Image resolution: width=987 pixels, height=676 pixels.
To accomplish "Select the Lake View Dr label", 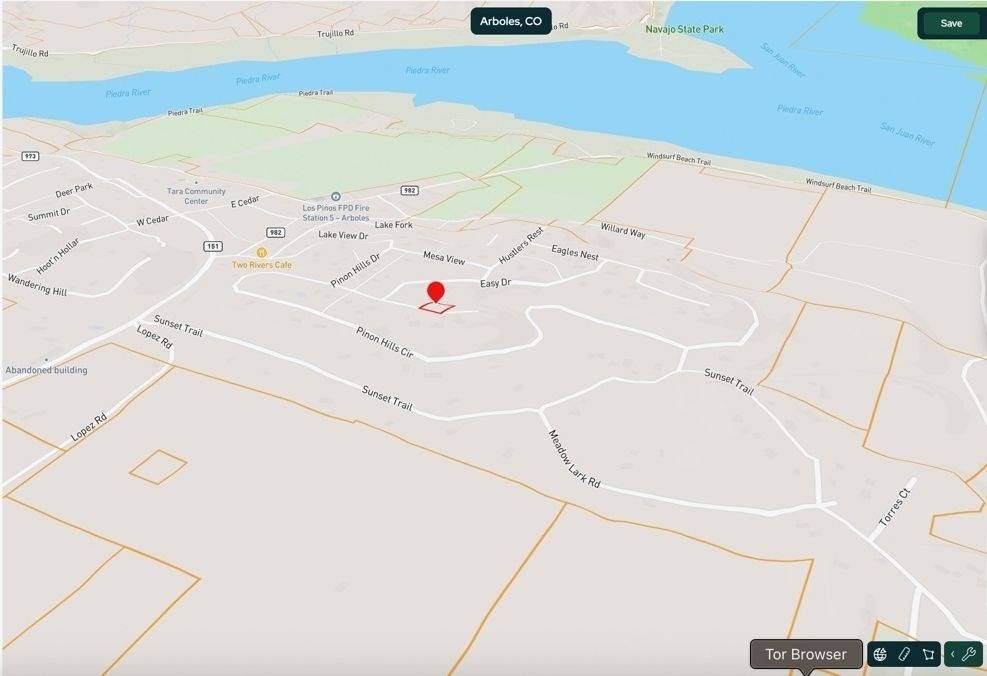I will pos(343,235).
